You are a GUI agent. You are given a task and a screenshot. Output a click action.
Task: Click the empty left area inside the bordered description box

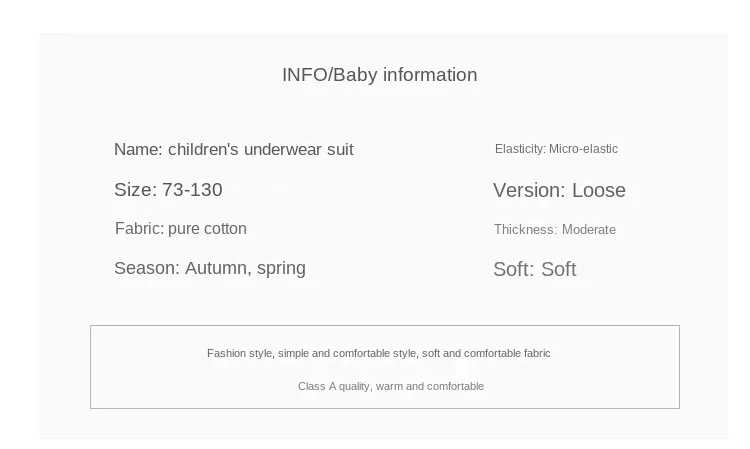(x=140, y=368)
